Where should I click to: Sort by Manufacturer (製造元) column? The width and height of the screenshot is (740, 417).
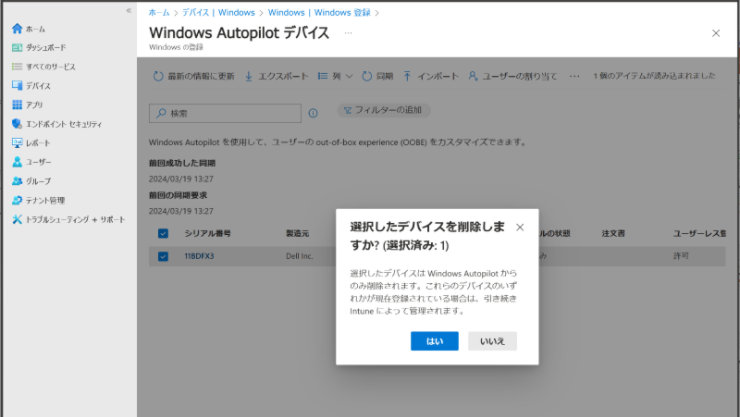point(297,234)
